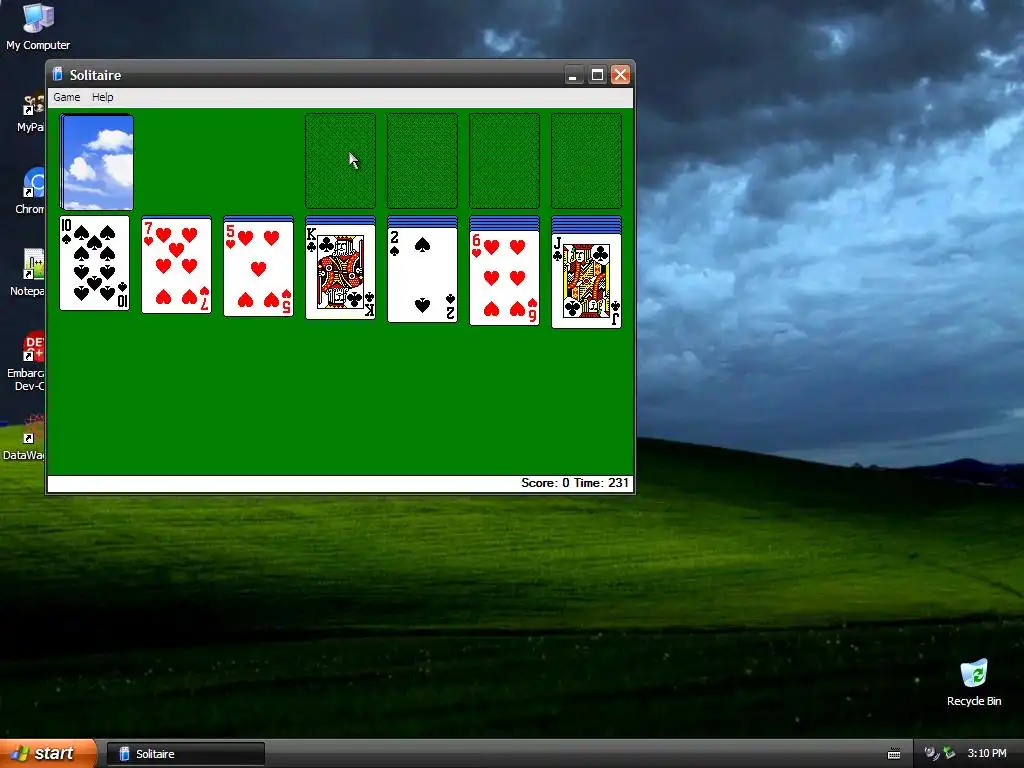
Task: Click the fourth empty foundation slot
Action: point(586,161)
